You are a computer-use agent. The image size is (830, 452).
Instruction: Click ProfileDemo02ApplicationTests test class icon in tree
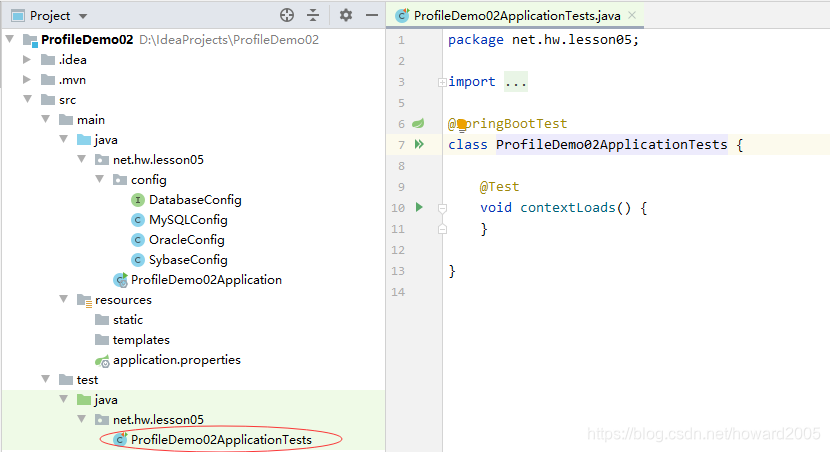pyautogui.click(x=120, y=439)
